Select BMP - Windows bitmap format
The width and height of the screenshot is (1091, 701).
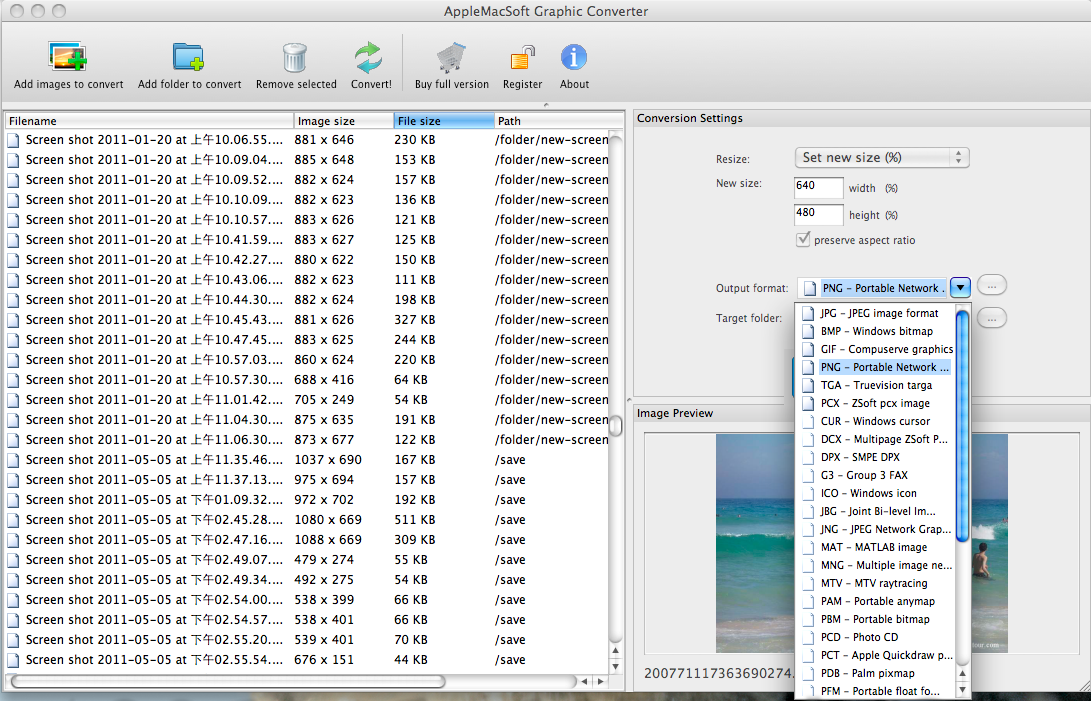point(875,331)
